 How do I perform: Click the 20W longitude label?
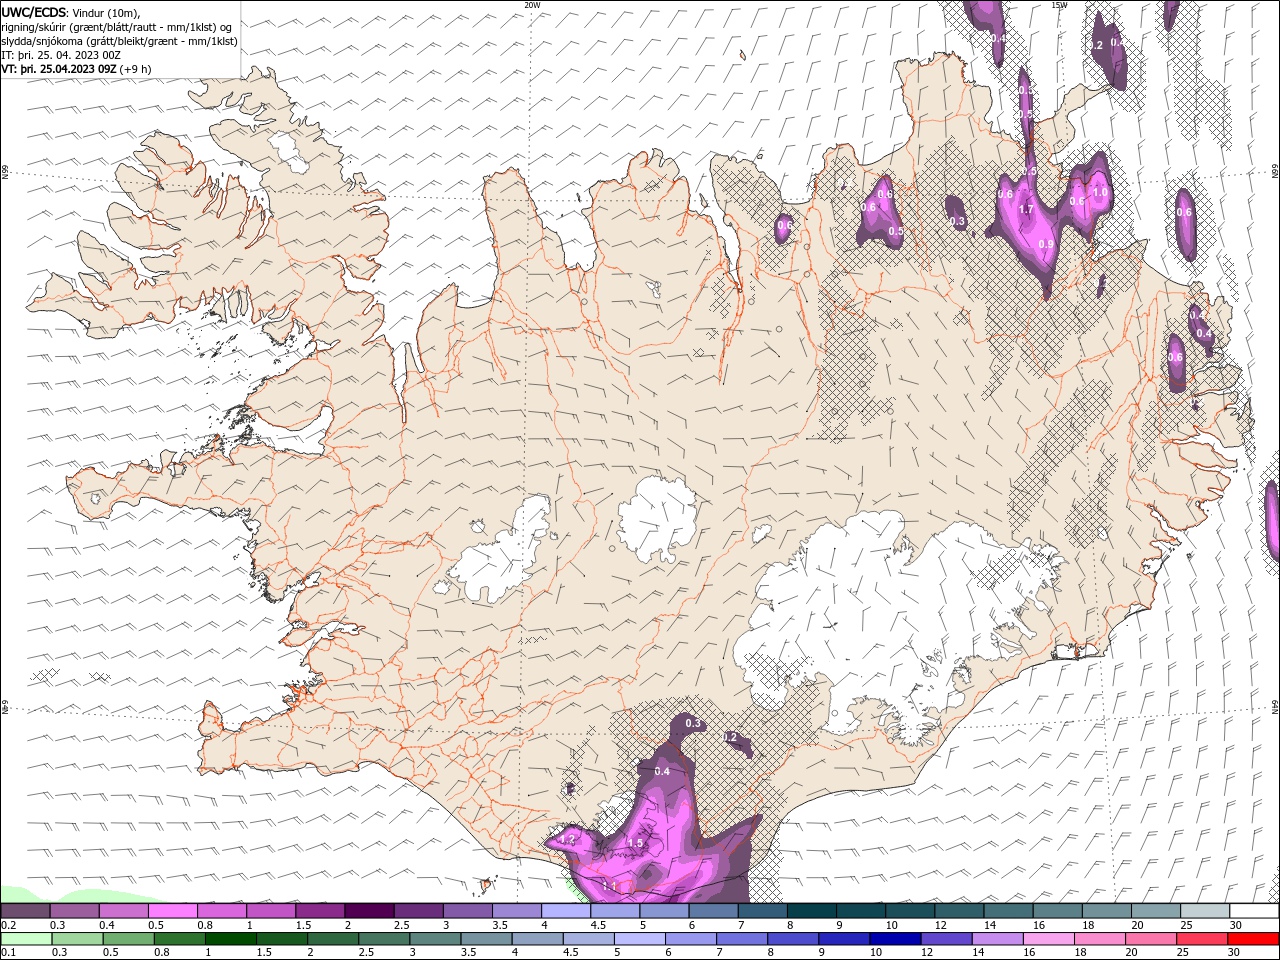click(x=532, y=5)
